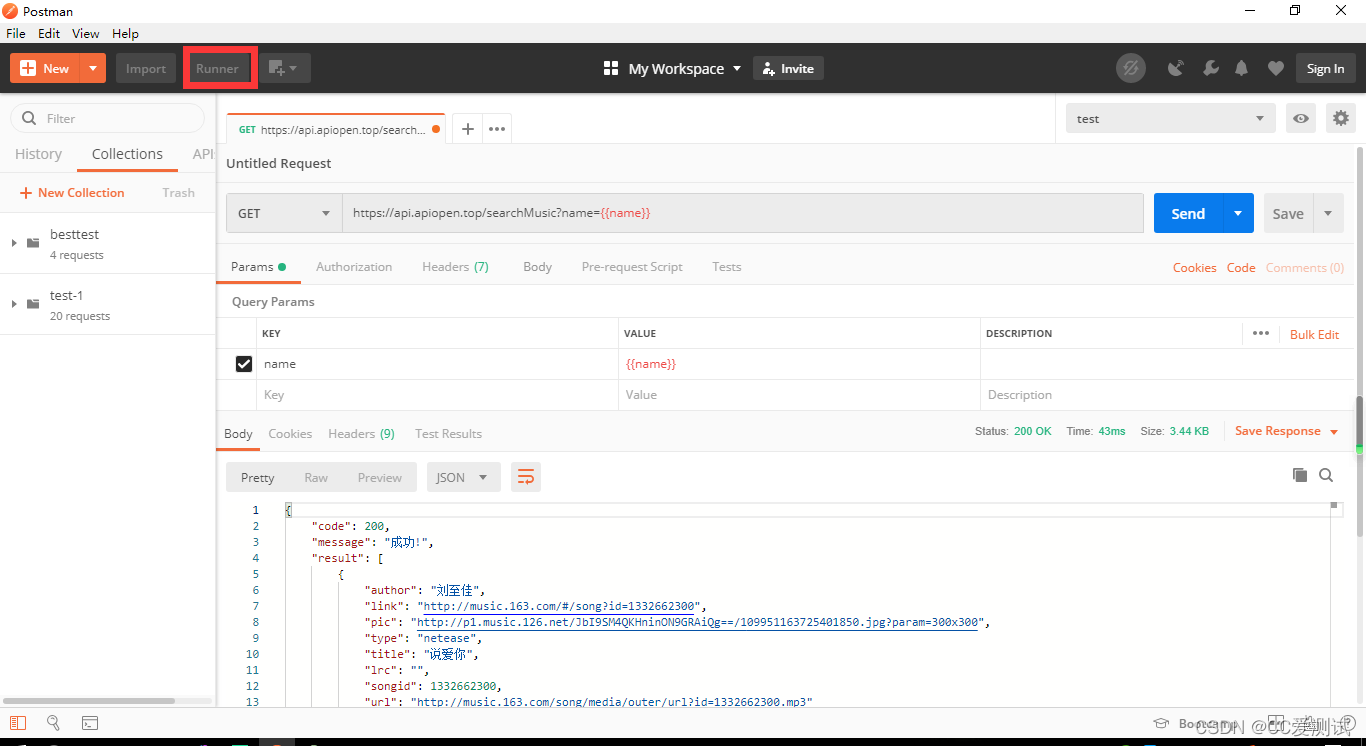This screenshot has width=1366, height=746.
Task: Open the notifications bell
Action: pyautogui.click(x=1242, y=68)
